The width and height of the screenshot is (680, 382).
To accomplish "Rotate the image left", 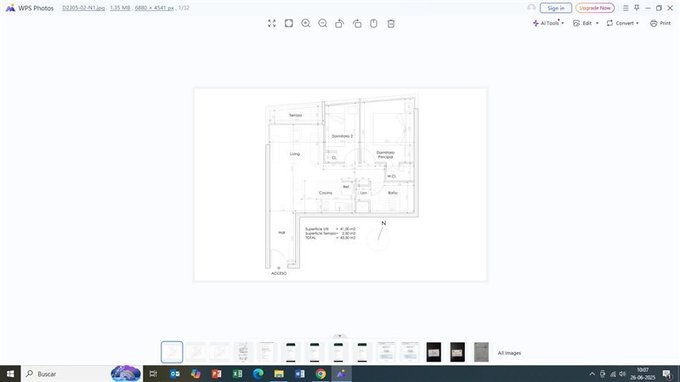I will [x=340, y=23].
